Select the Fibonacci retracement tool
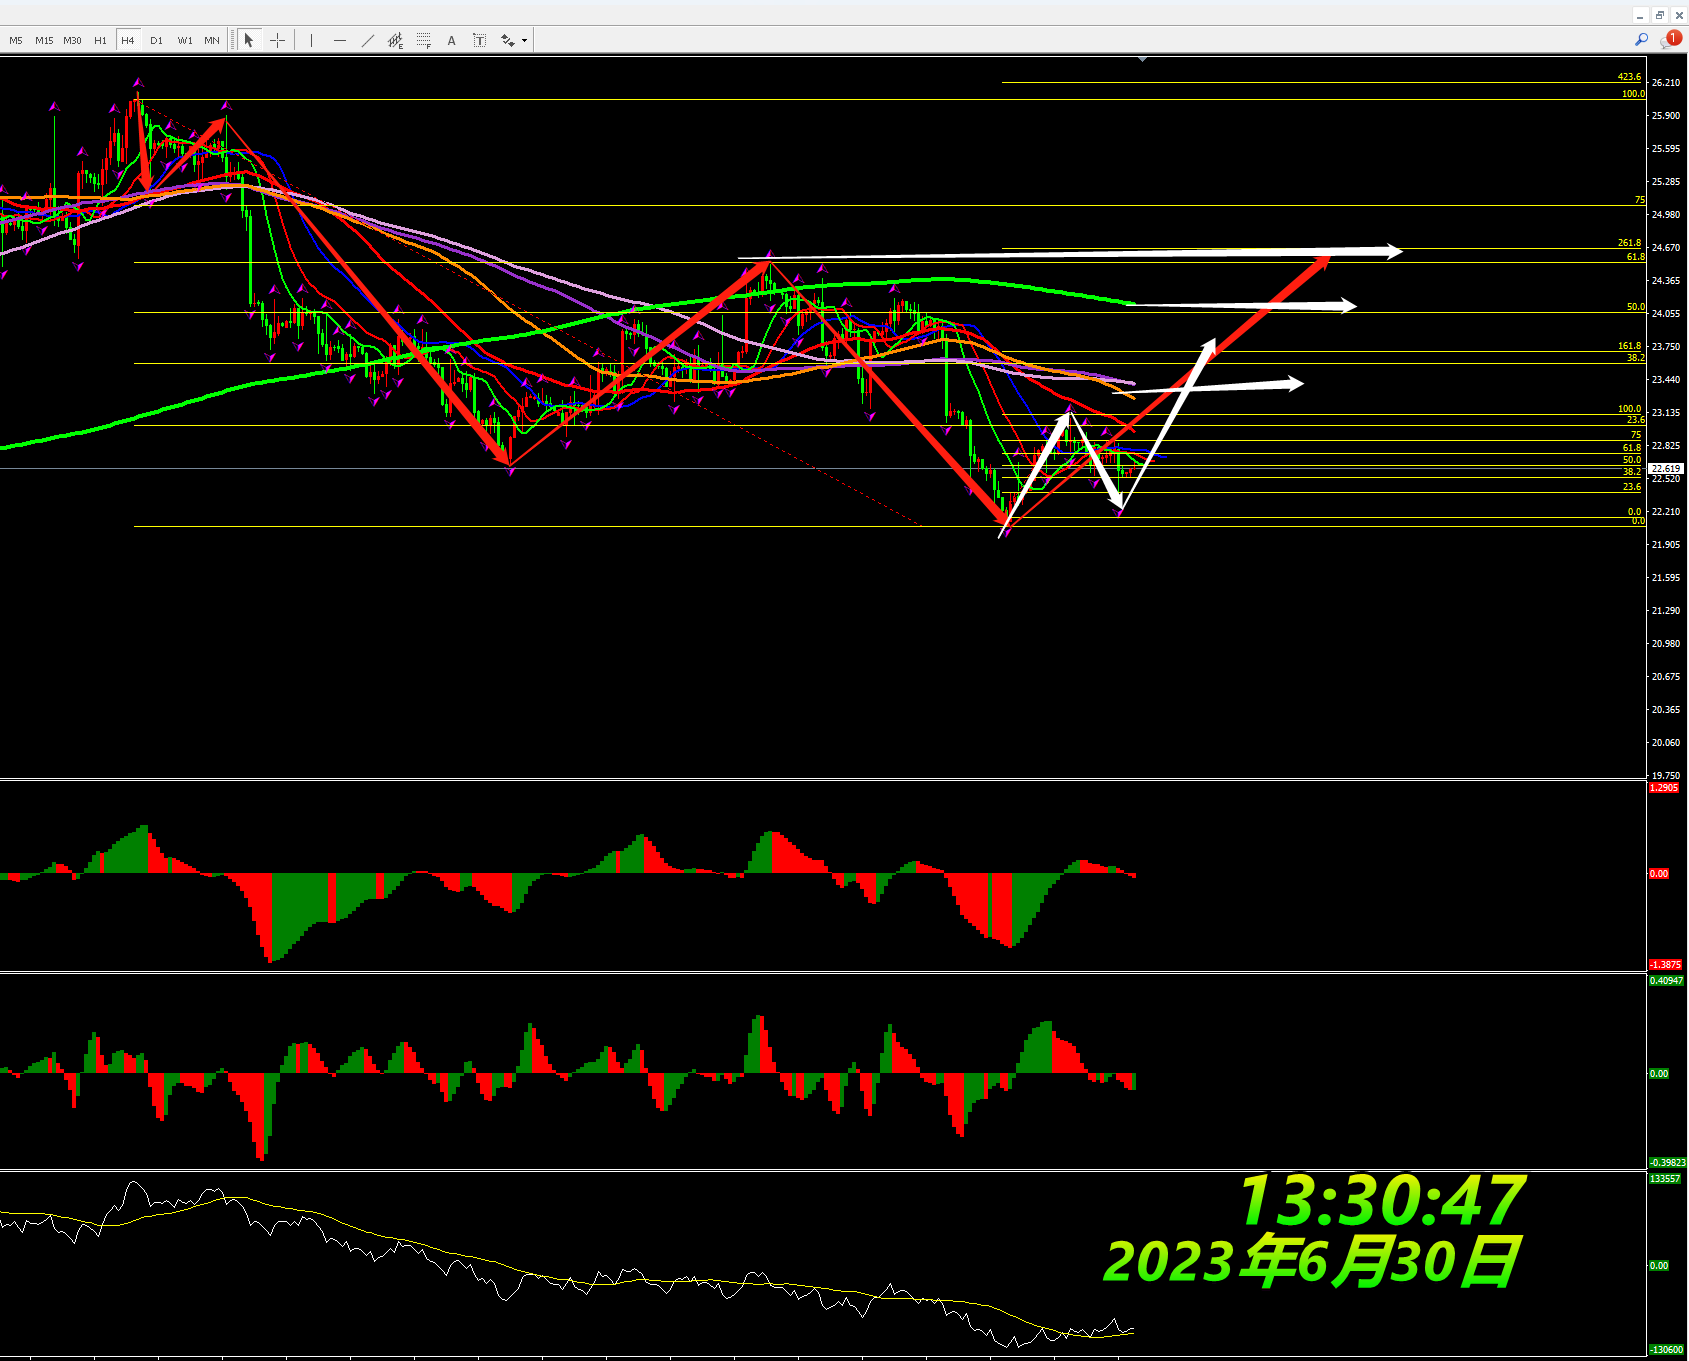1689x1361 pixels. click(x=424, y=40)
